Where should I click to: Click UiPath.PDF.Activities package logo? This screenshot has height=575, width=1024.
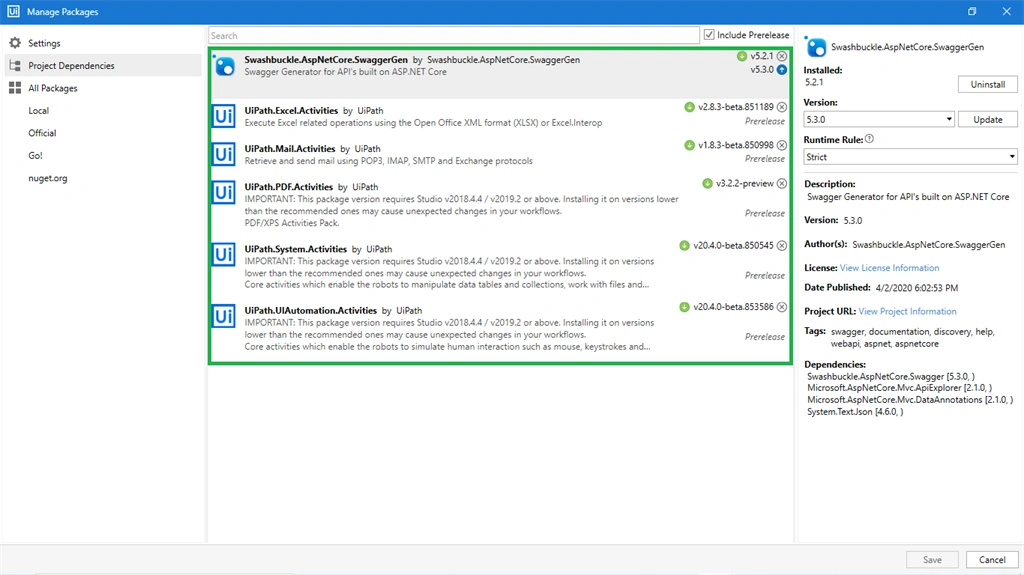click(223, 192)
